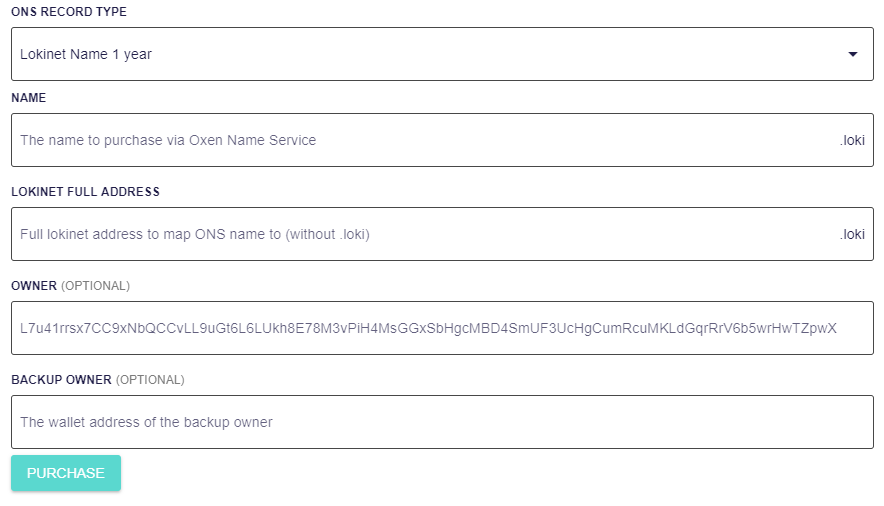Click the (OPTIONAL) hint beside Owner
The width and height of the screenshot is (884, 506).
95,286
